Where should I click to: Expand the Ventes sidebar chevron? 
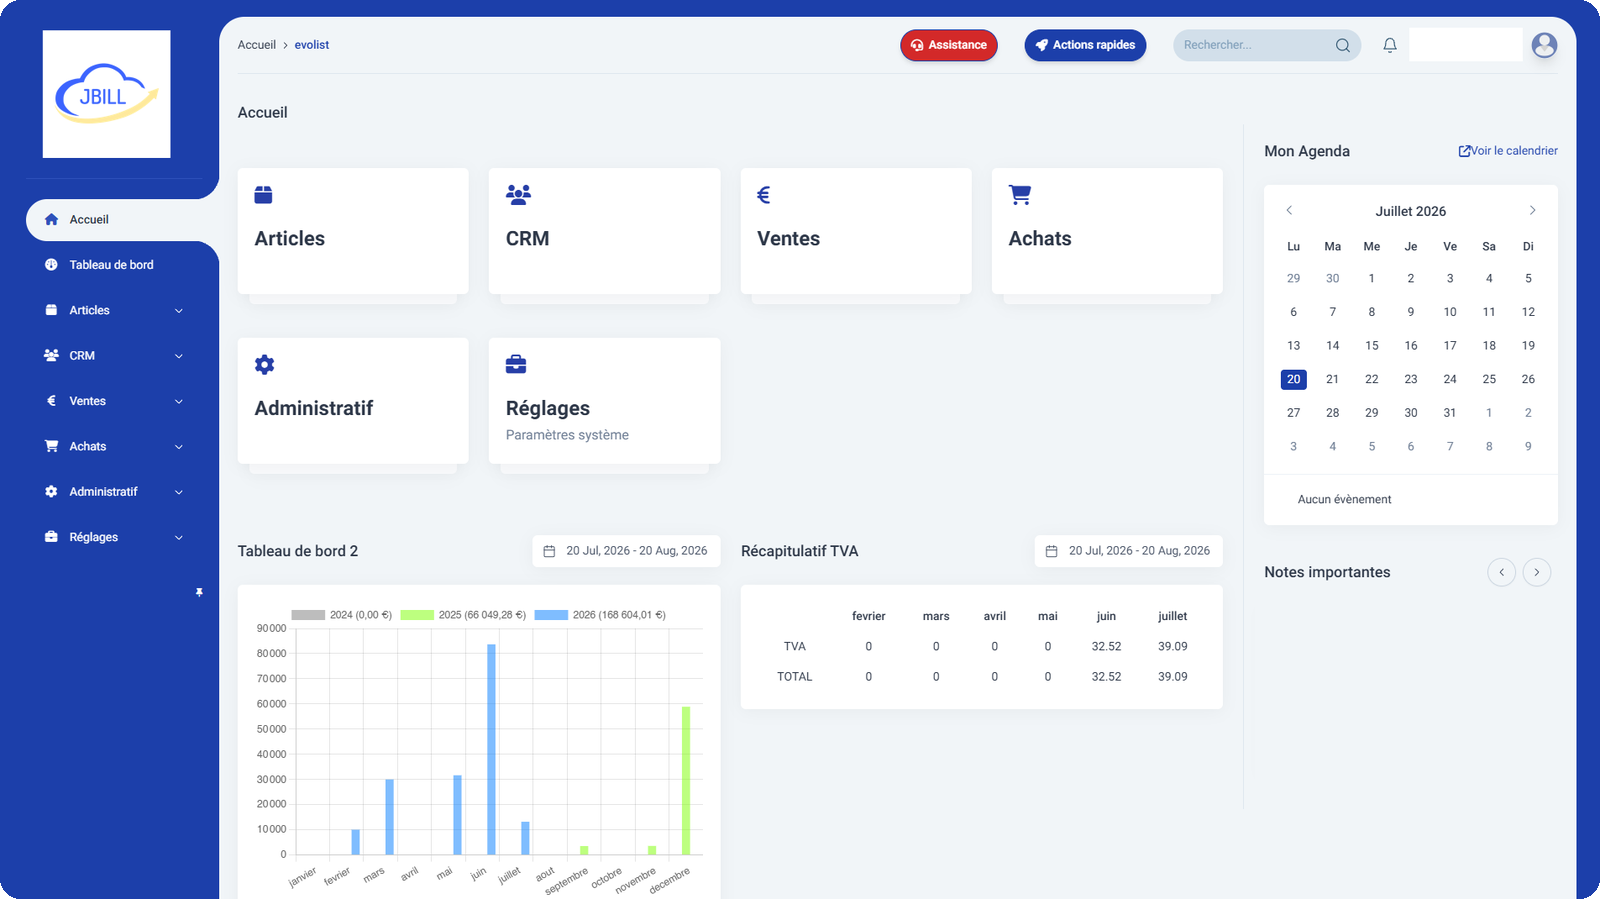[179, 402]
